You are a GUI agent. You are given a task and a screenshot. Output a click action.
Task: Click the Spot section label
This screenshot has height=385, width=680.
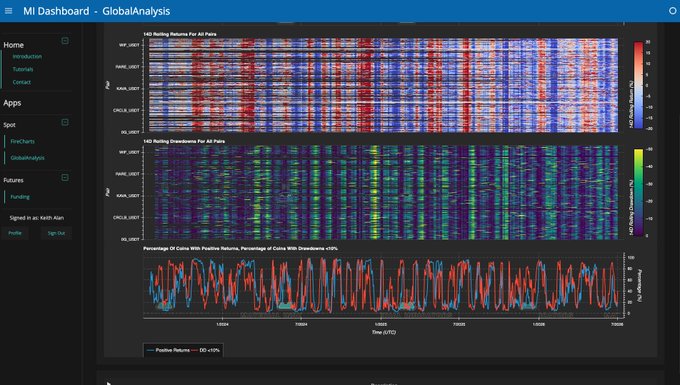click(x=9, y=125)
